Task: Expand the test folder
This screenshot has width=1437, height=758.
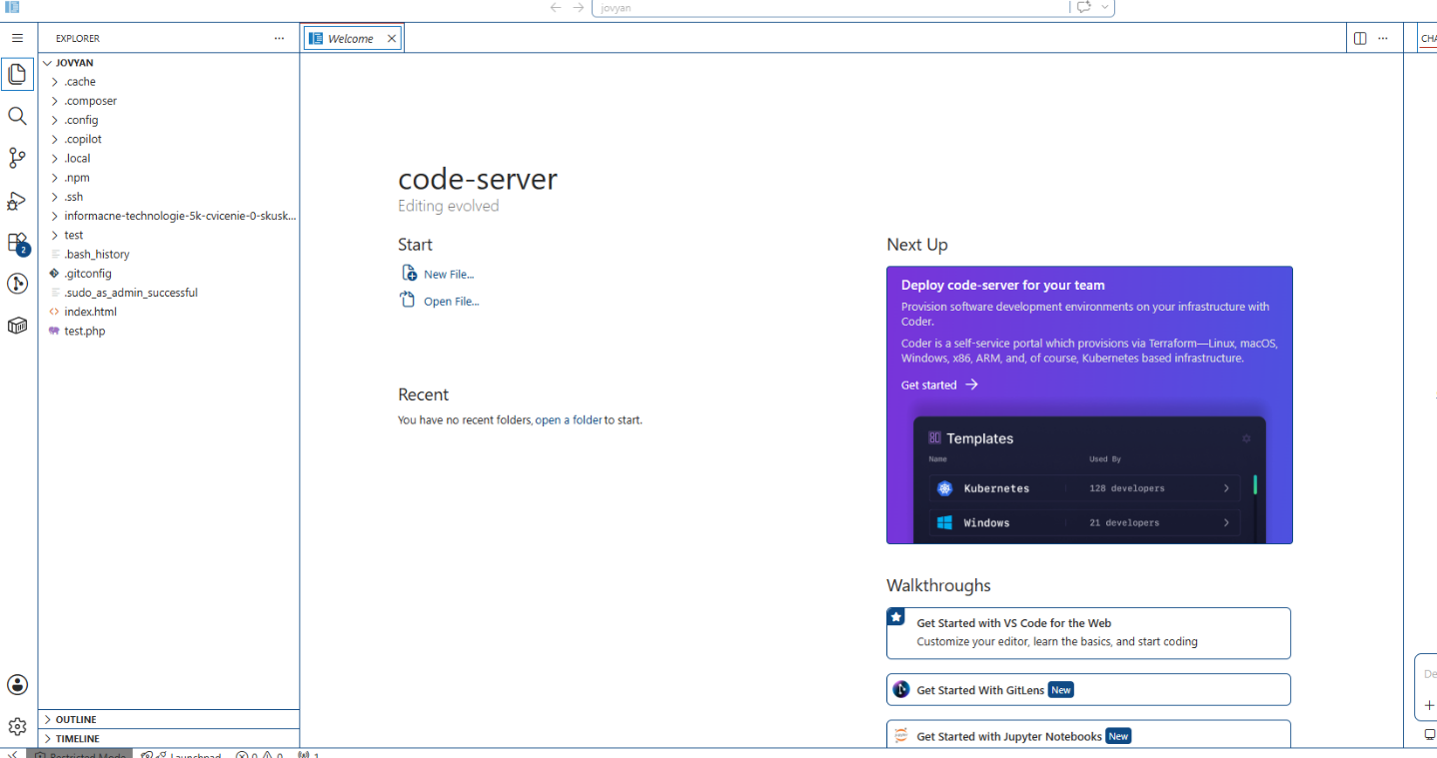Action: (x=168, y=235)
